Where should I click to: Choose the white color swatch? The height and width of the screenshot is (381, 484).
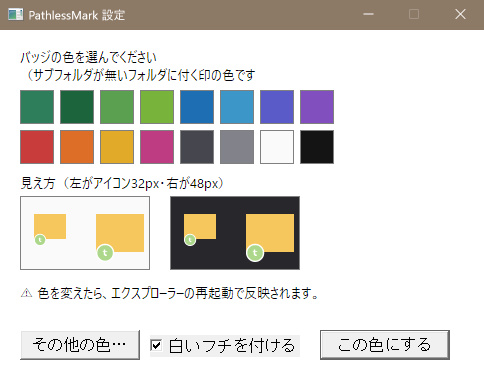pyautogui.click(x=277, y=147)
